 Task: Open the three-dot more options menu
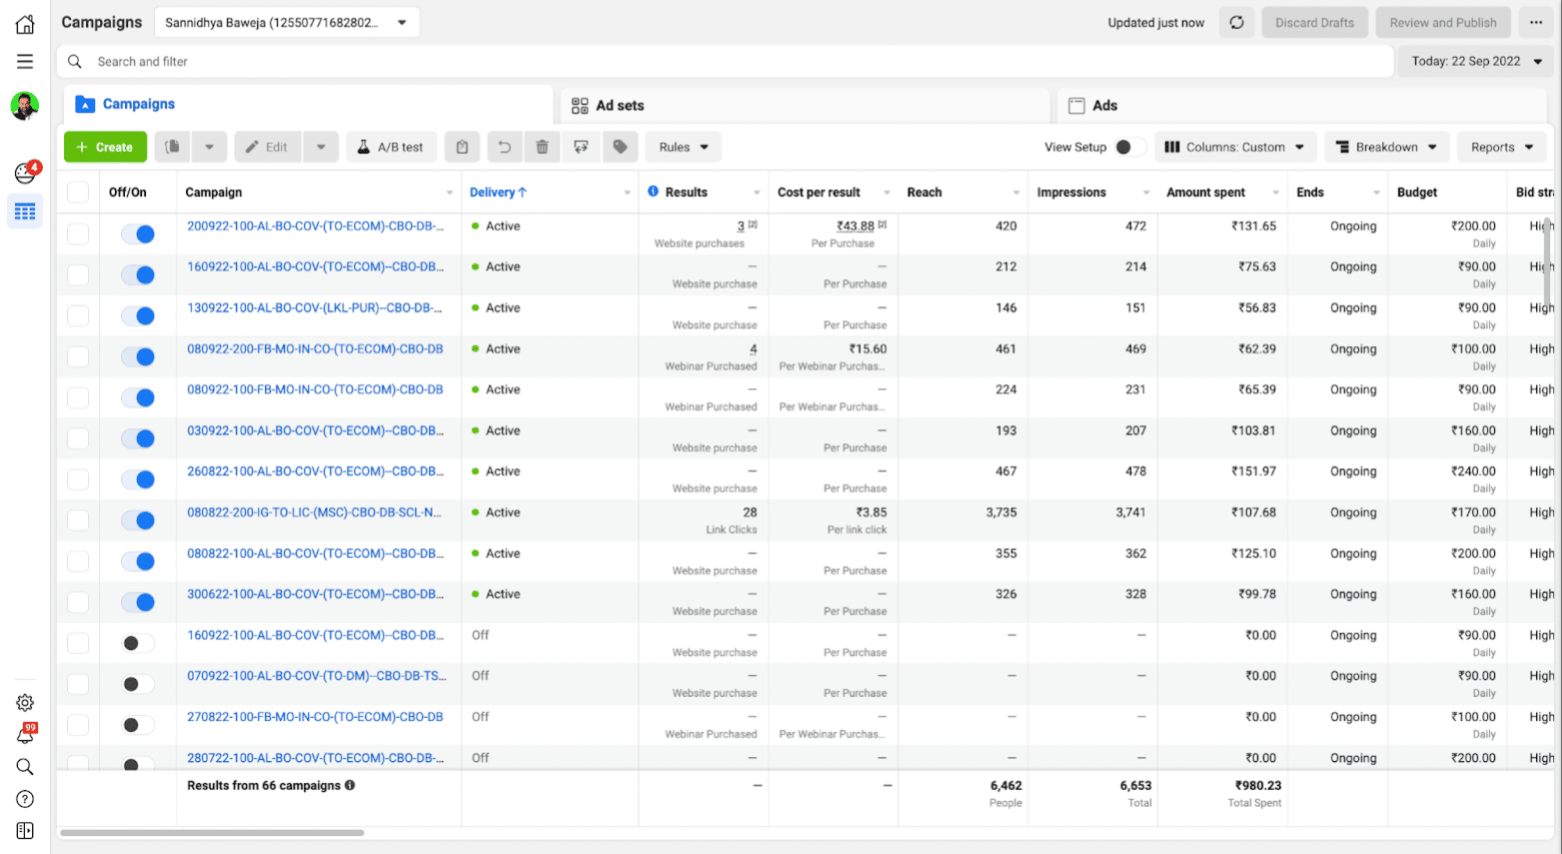(x=1536, y=22)
